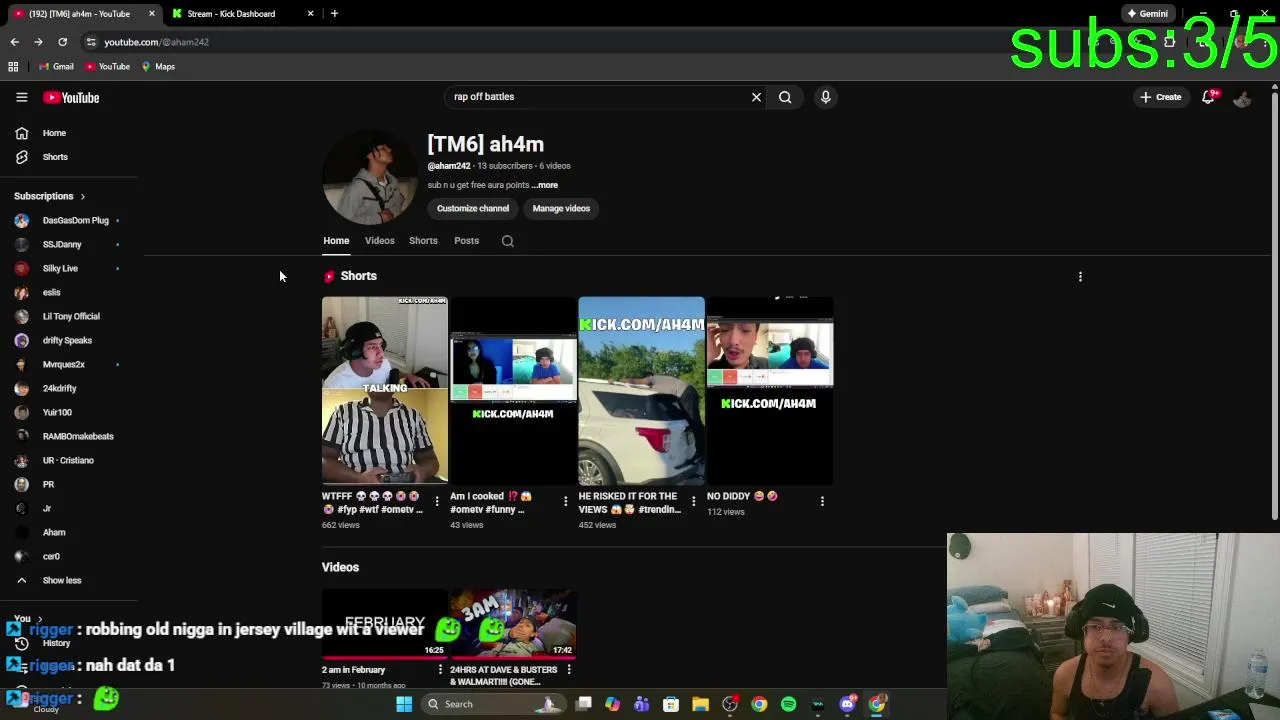The width and height of the screenshot is (1280, 720).
Task: Open Lil Tony Official subscription
Action: (69, 316)
